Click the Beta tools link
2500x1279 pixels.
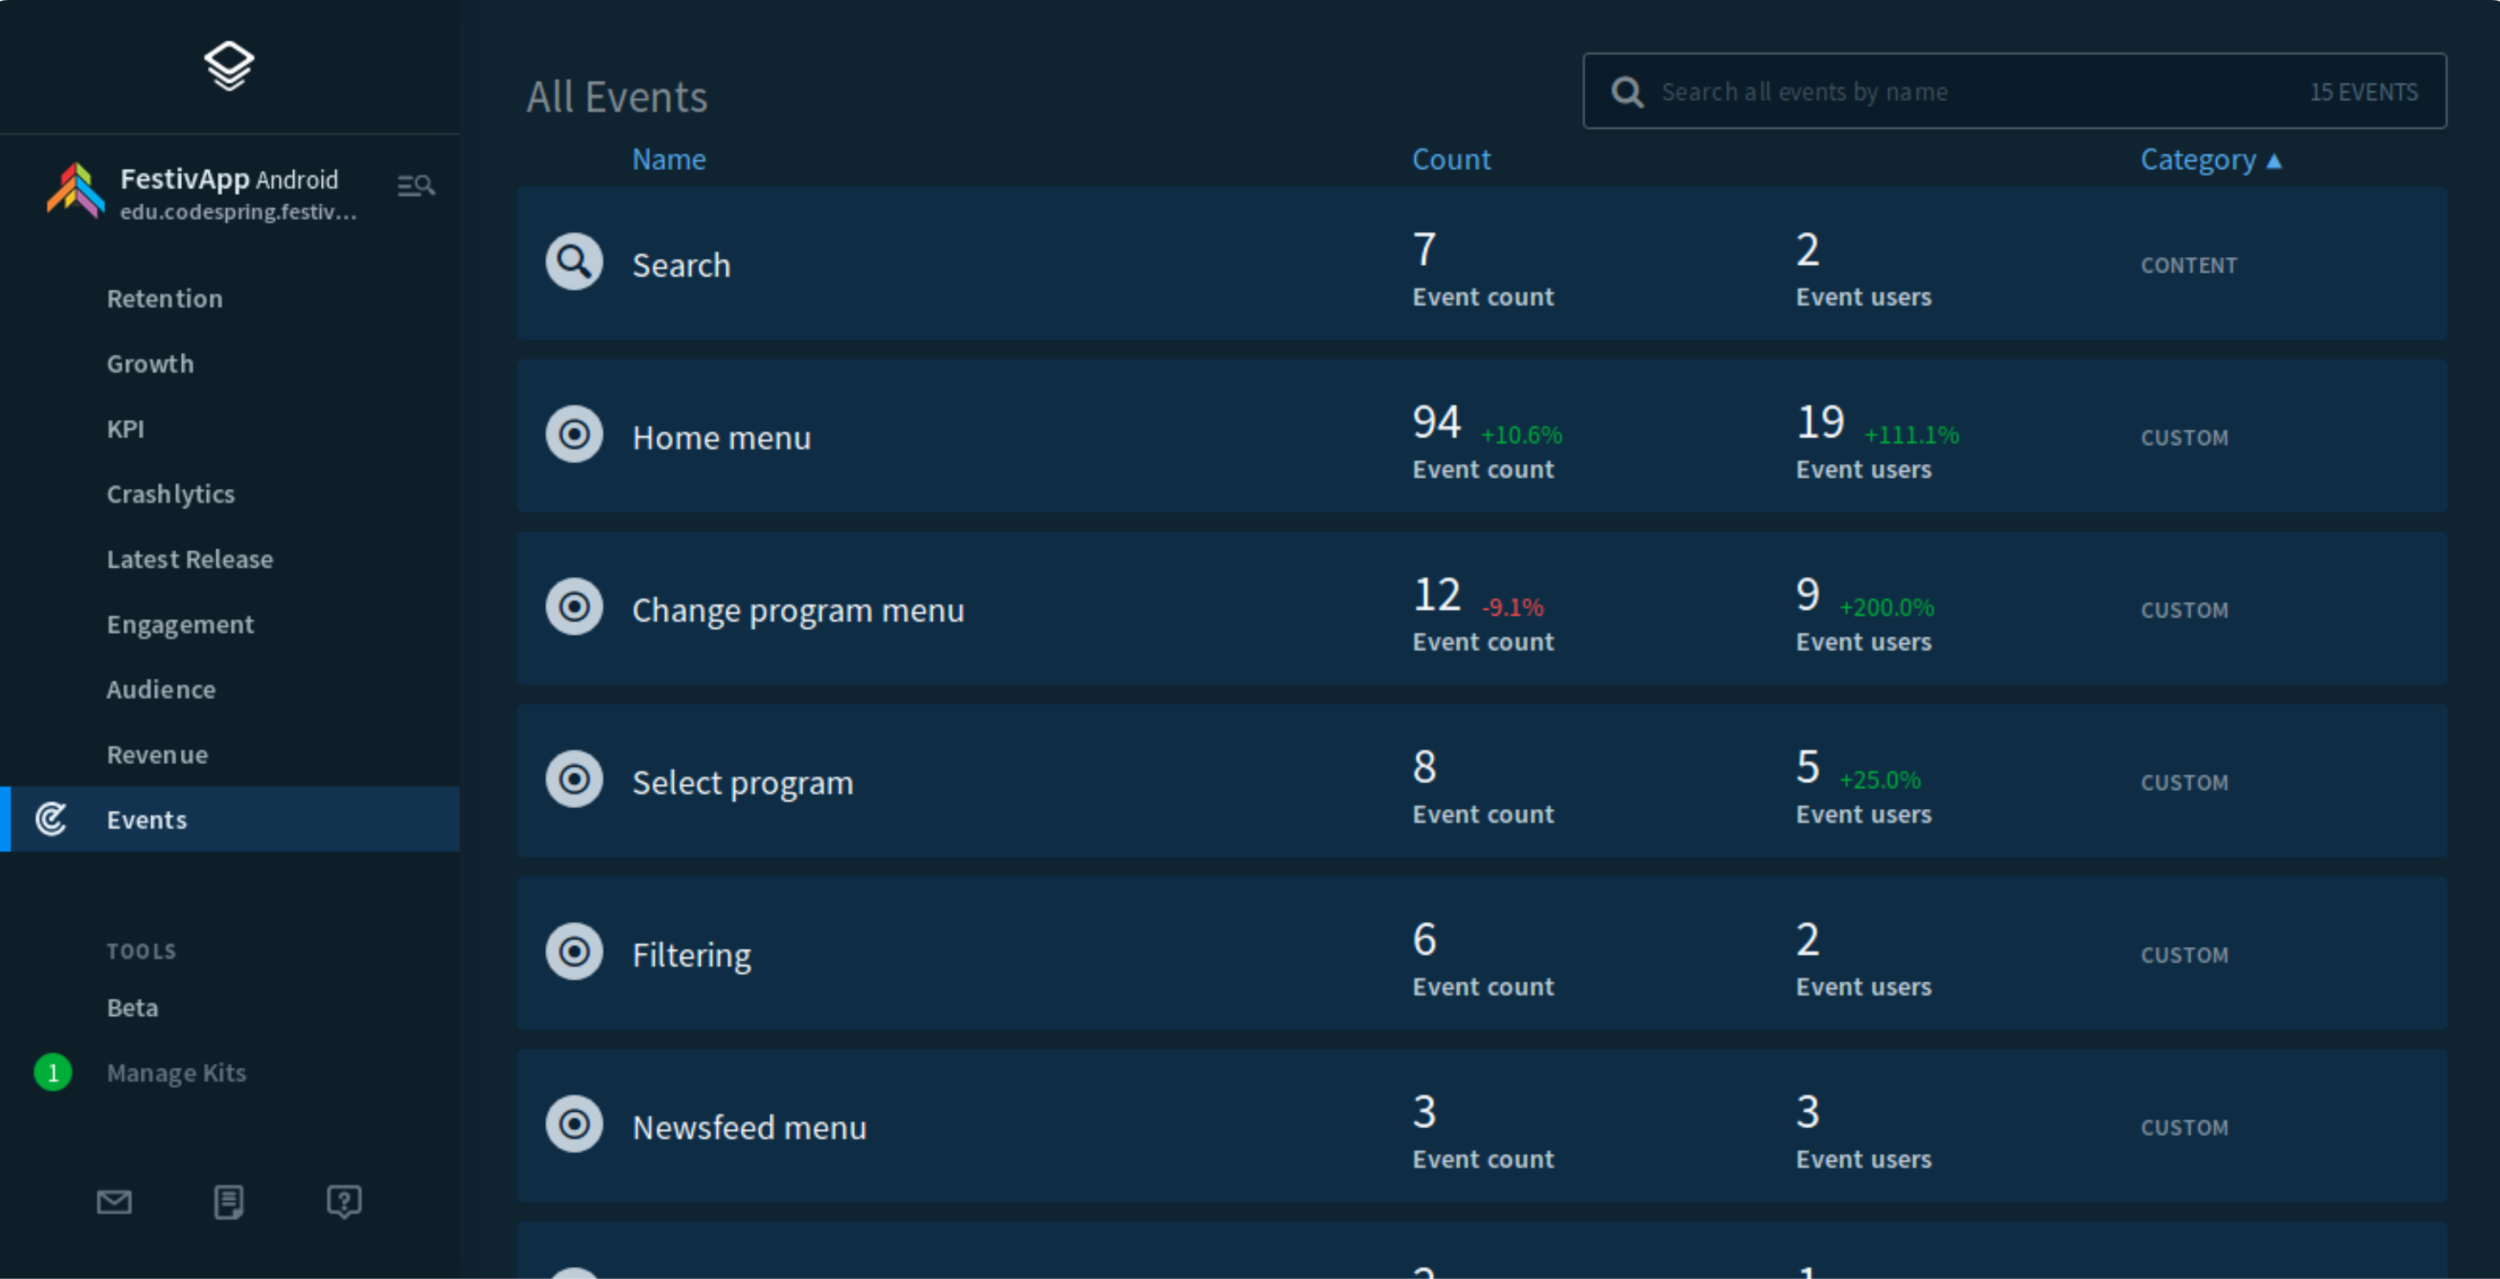133,1008
